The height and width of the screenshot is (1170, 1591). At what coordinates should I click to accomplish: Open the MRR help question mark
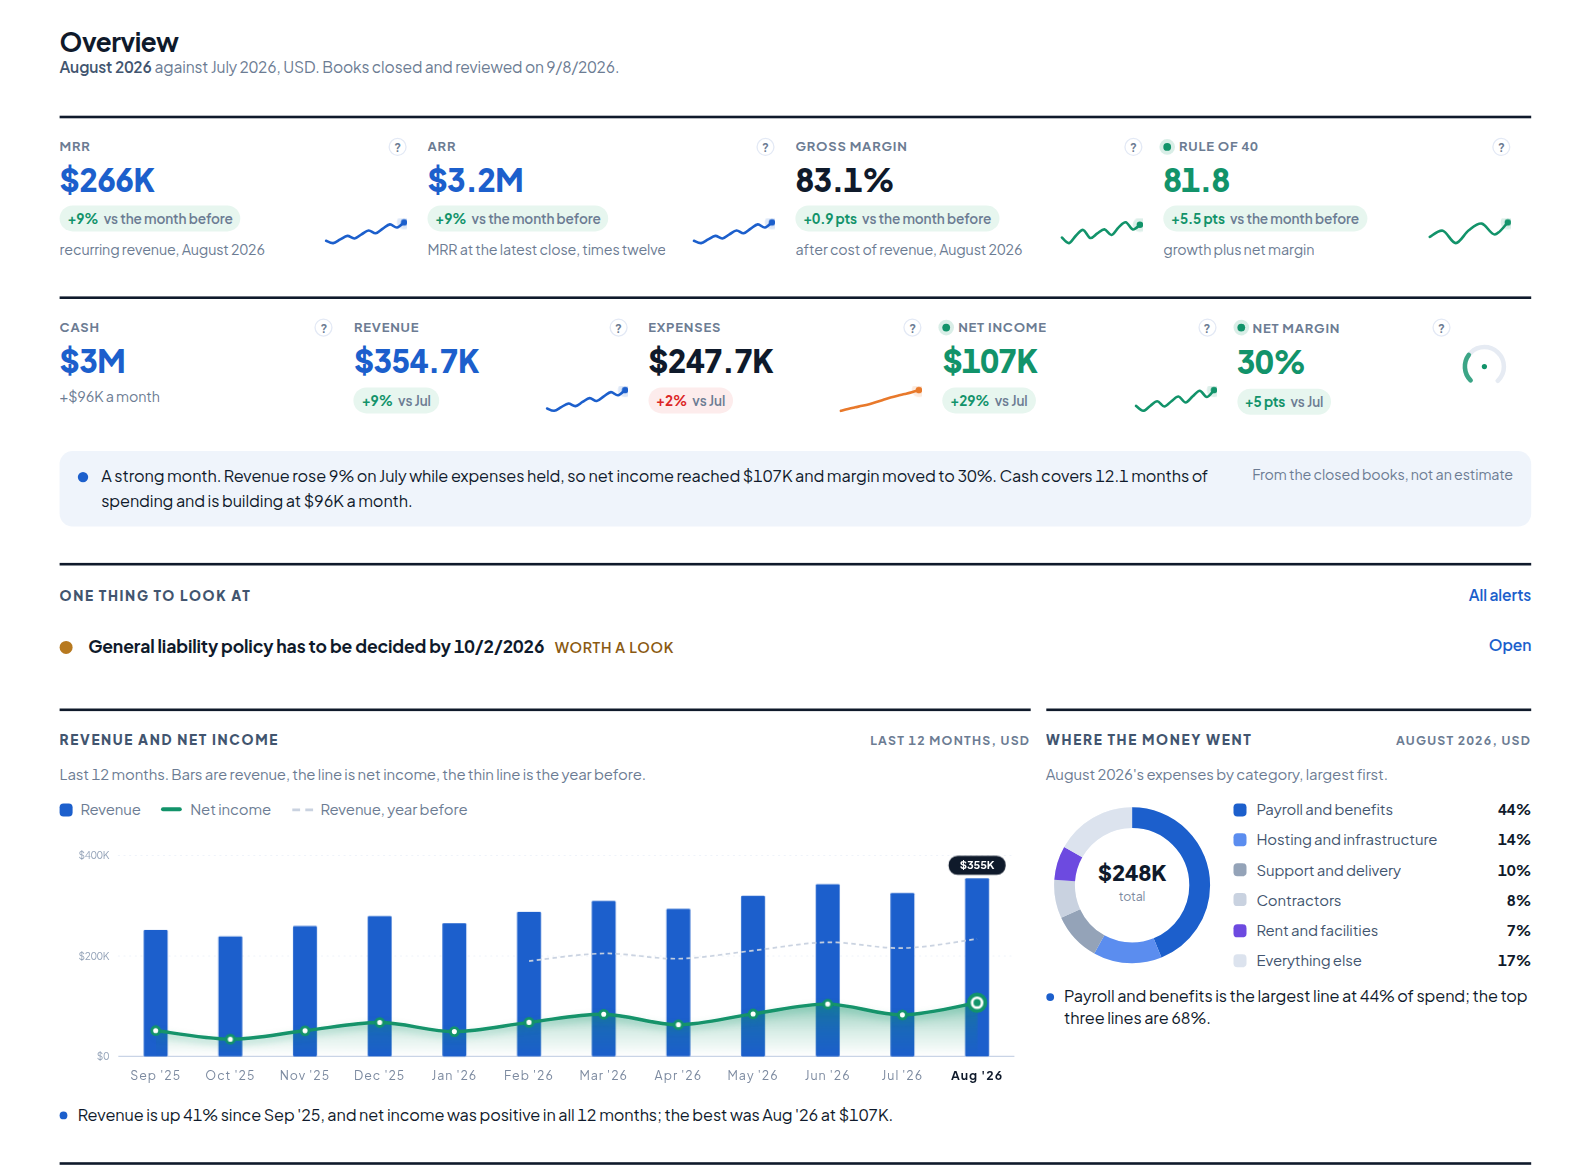(398, 147)
